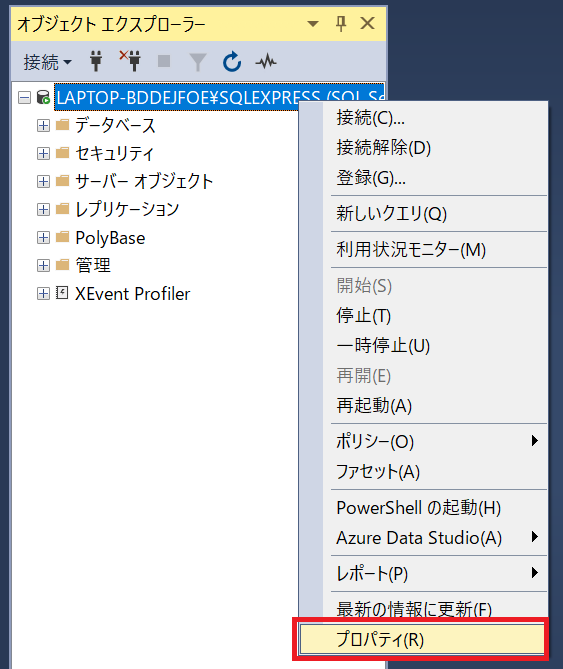Viewport: 563px width, 669px height.
Task: Open the Activity Monitor waveform icon
Action: (266, 62)
